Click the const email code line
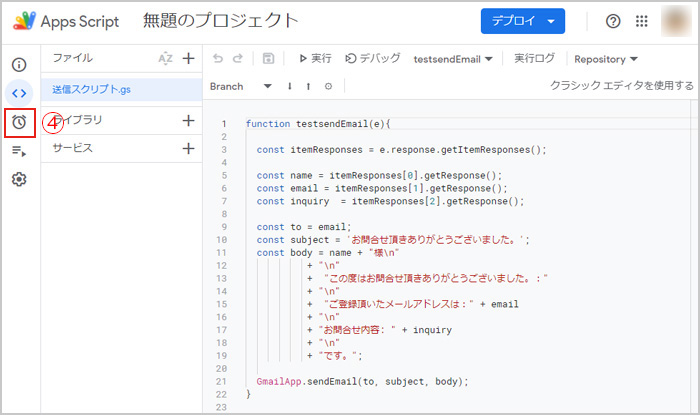The height and width of the screenshot is (415, 700). [x=382, y=188]
